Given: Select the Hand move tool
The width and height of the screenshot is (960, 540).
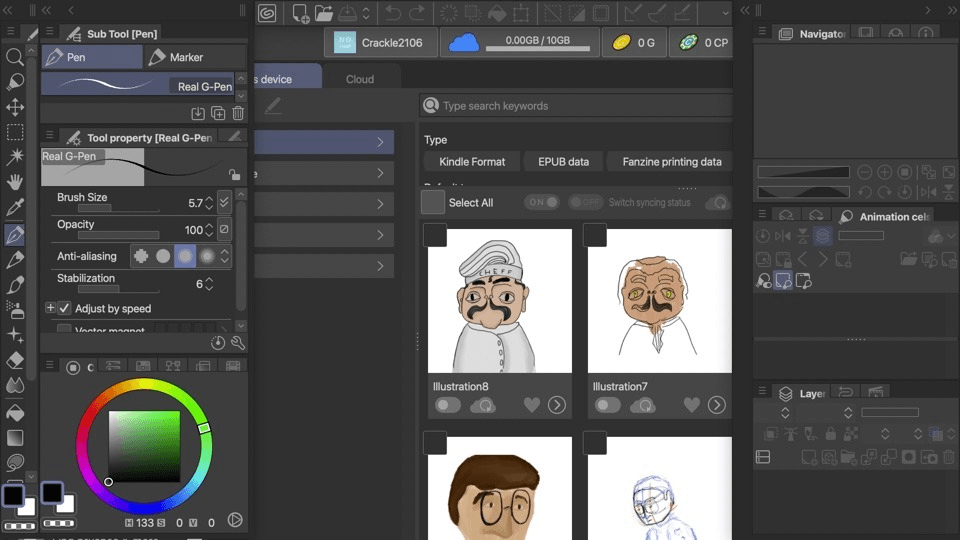Looking at the screenshot, I should click(15, 182).
